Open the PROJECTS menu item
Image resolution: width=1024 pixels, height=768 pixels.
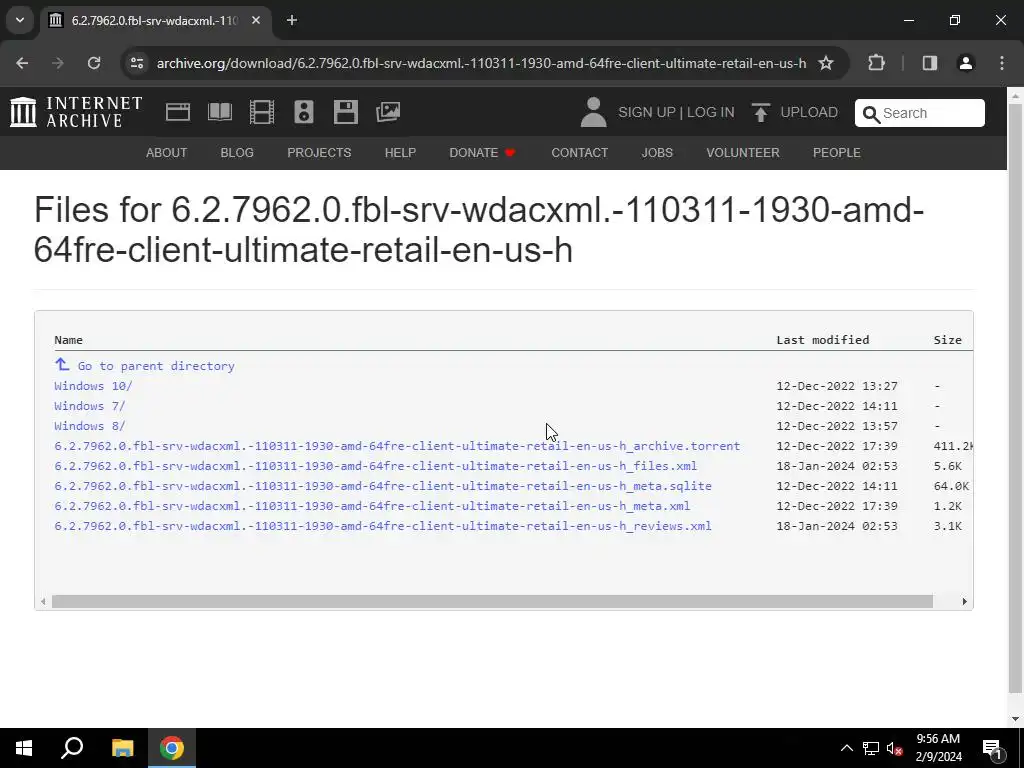click(x=319, y=153)
